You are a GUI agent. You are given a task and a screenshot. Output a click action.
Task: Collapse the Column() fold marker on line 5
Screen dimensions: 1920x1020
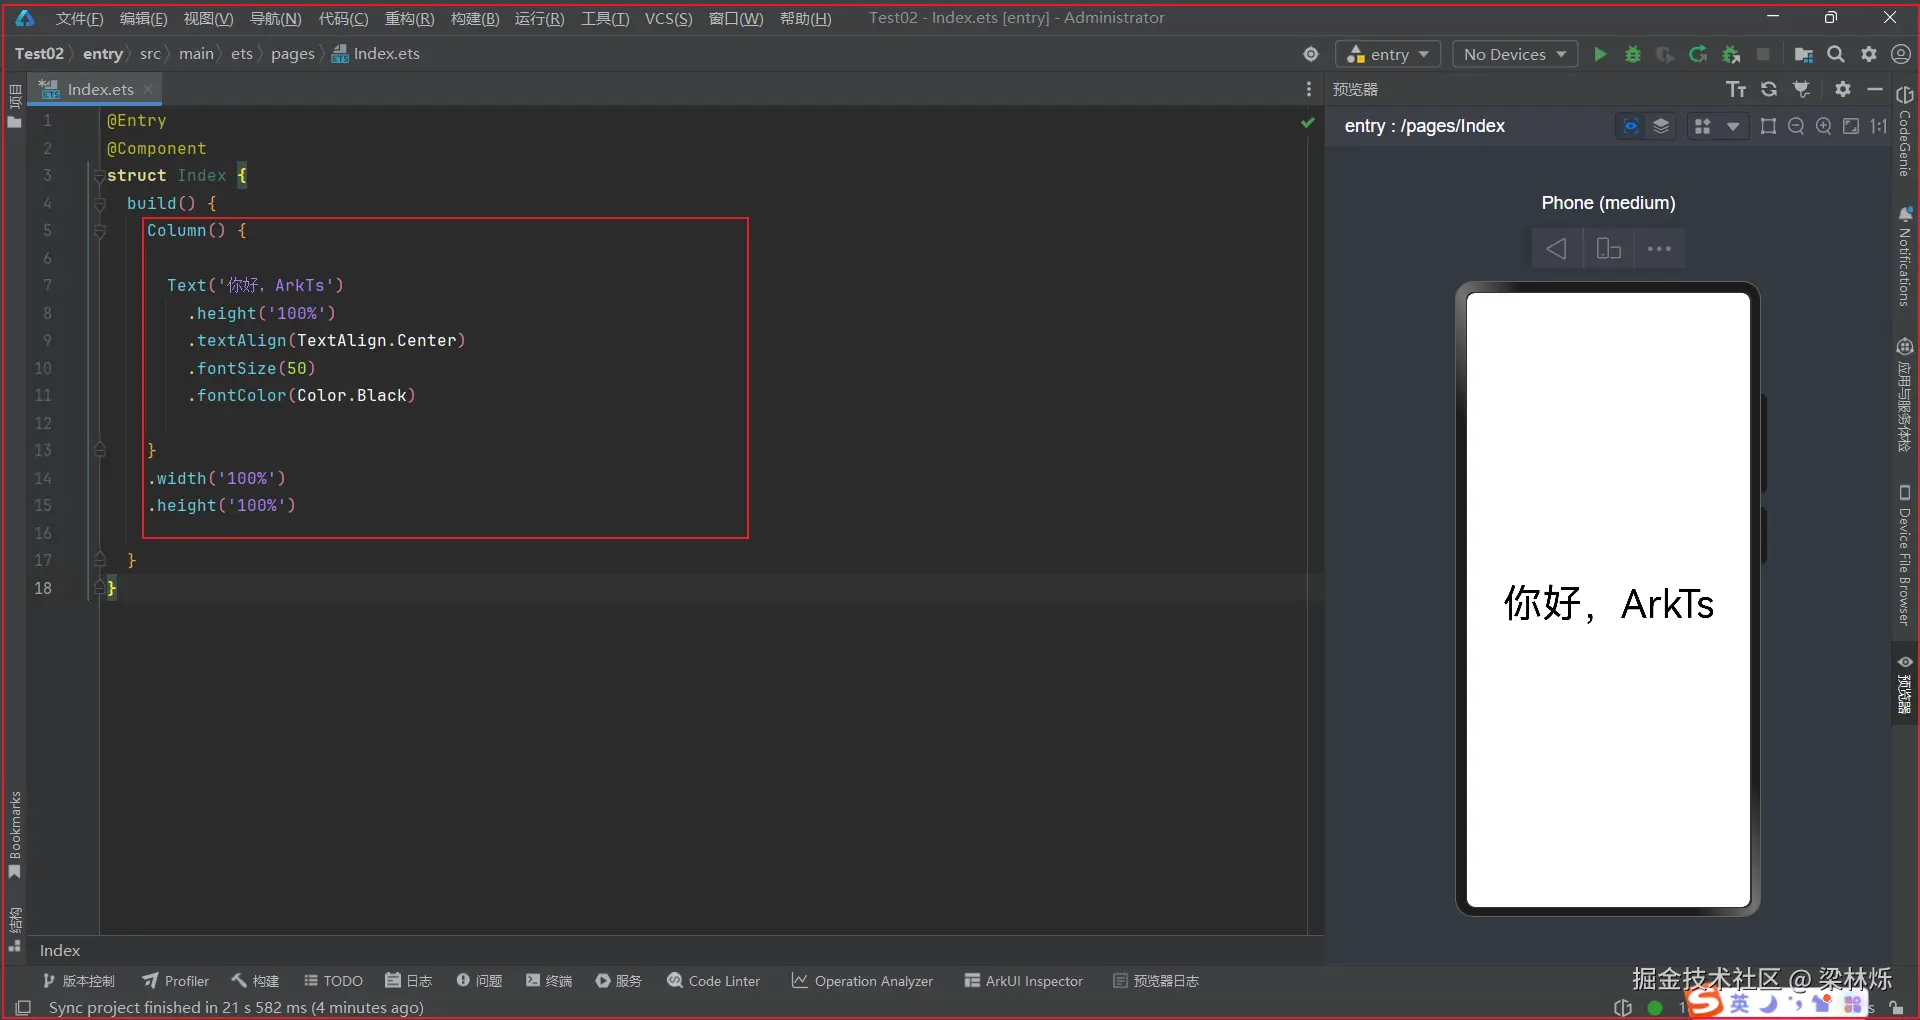pyautogui.click(x=99, y=231)
